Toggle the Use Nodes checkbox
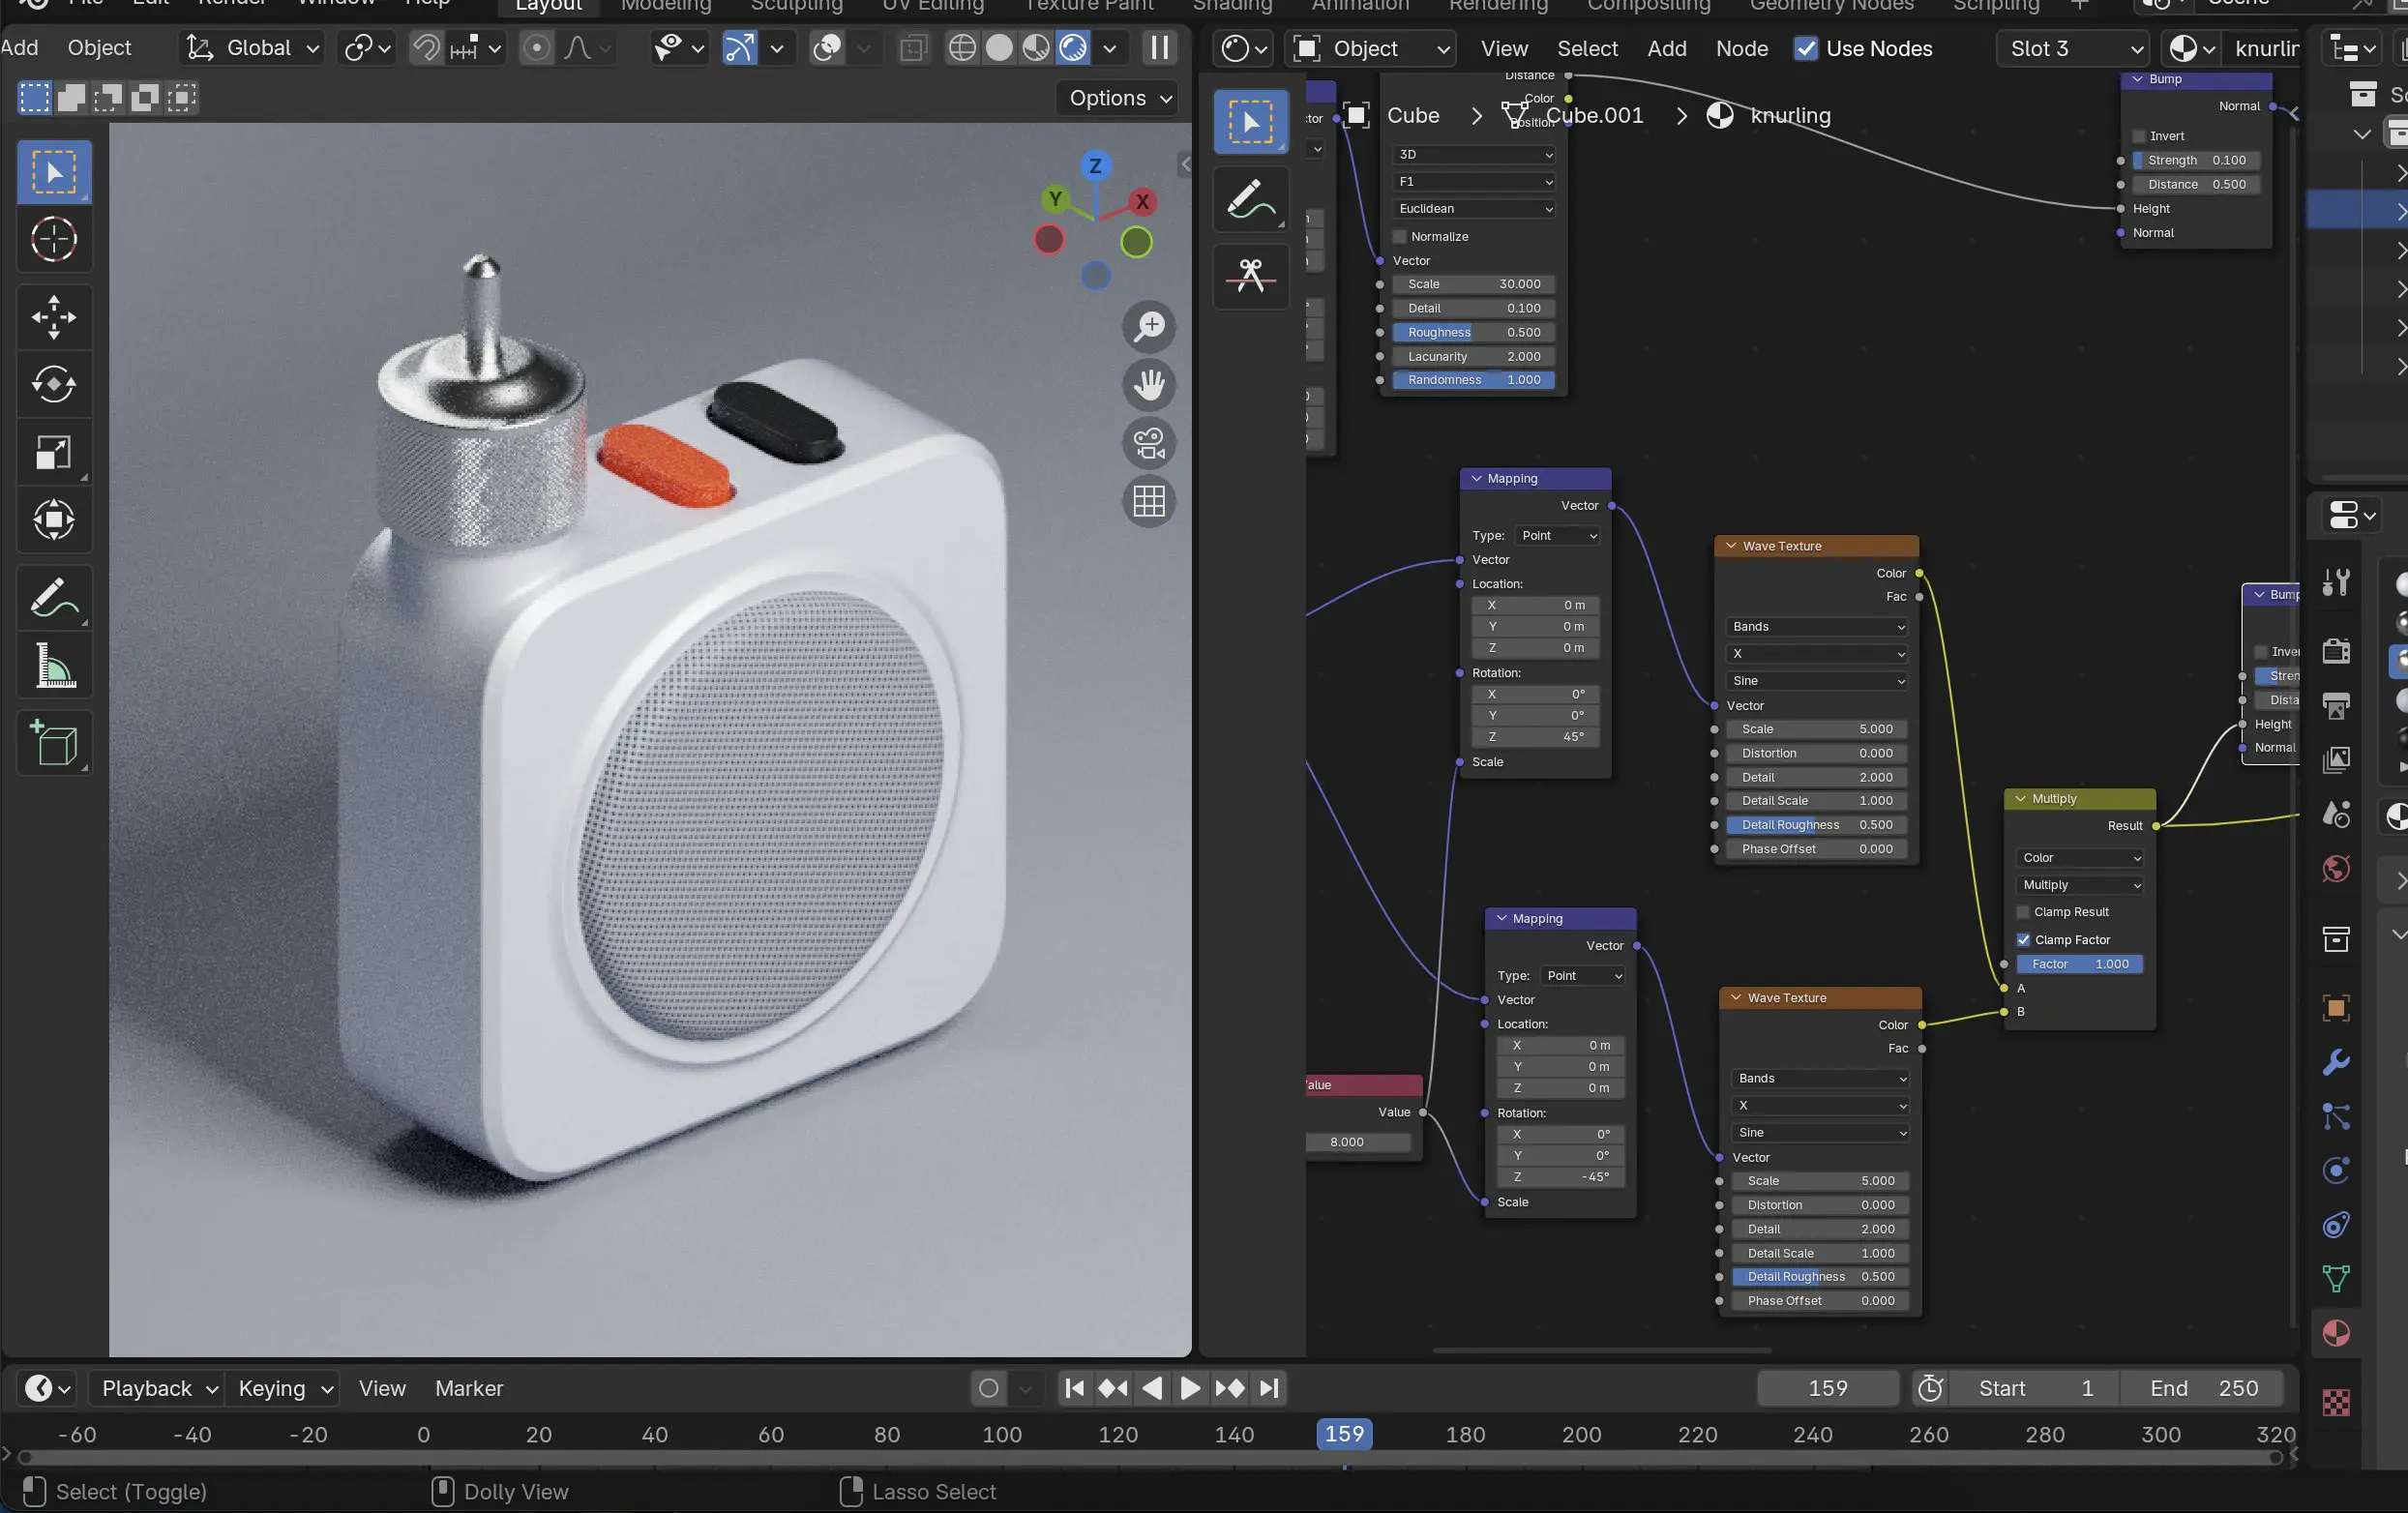The width and height of the screenshot is (2408, 1513). pos(1805,49)
